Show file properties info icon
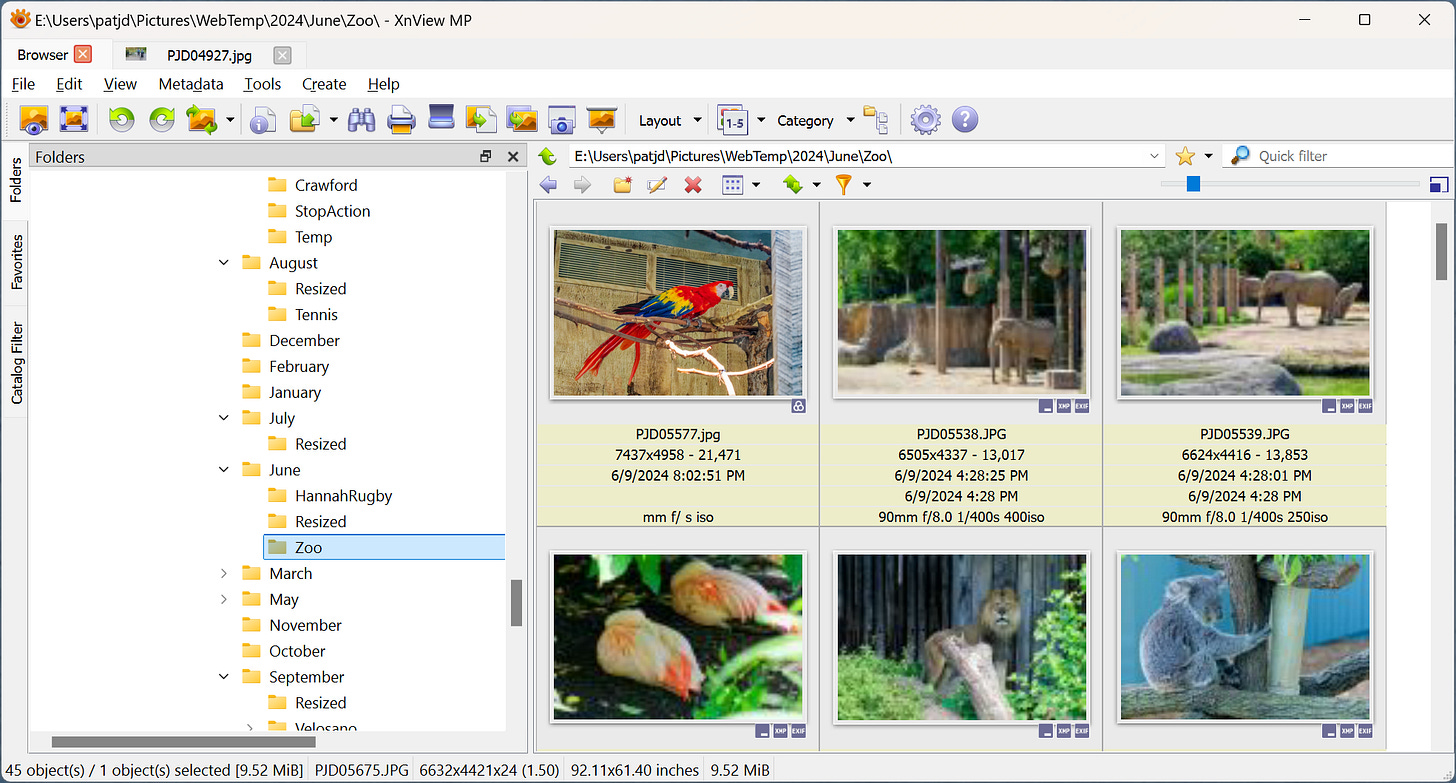Viewport: 1456px width, 783px height. coord(263,121)
